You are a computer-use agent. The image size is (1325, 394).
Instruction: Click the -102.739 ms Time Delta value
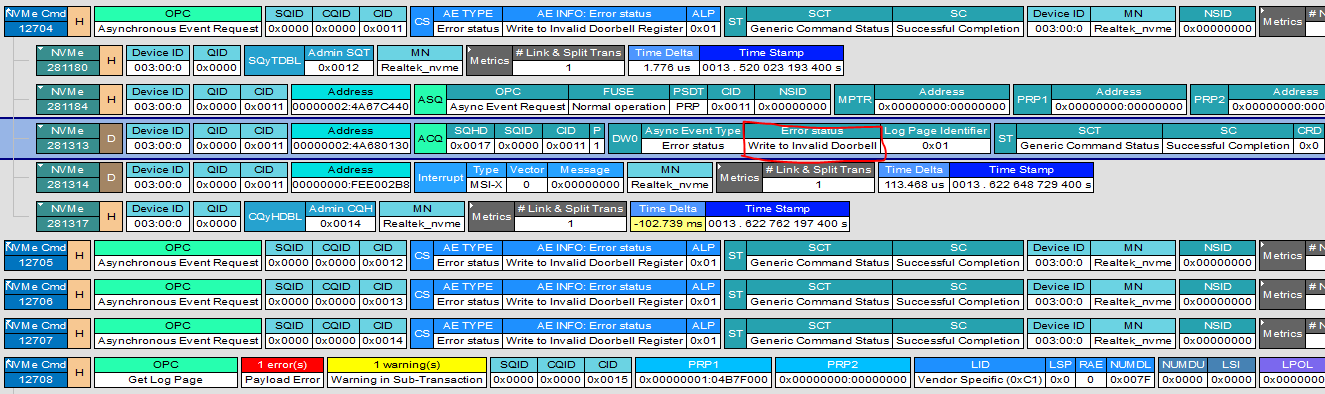(x=669, y=224)
